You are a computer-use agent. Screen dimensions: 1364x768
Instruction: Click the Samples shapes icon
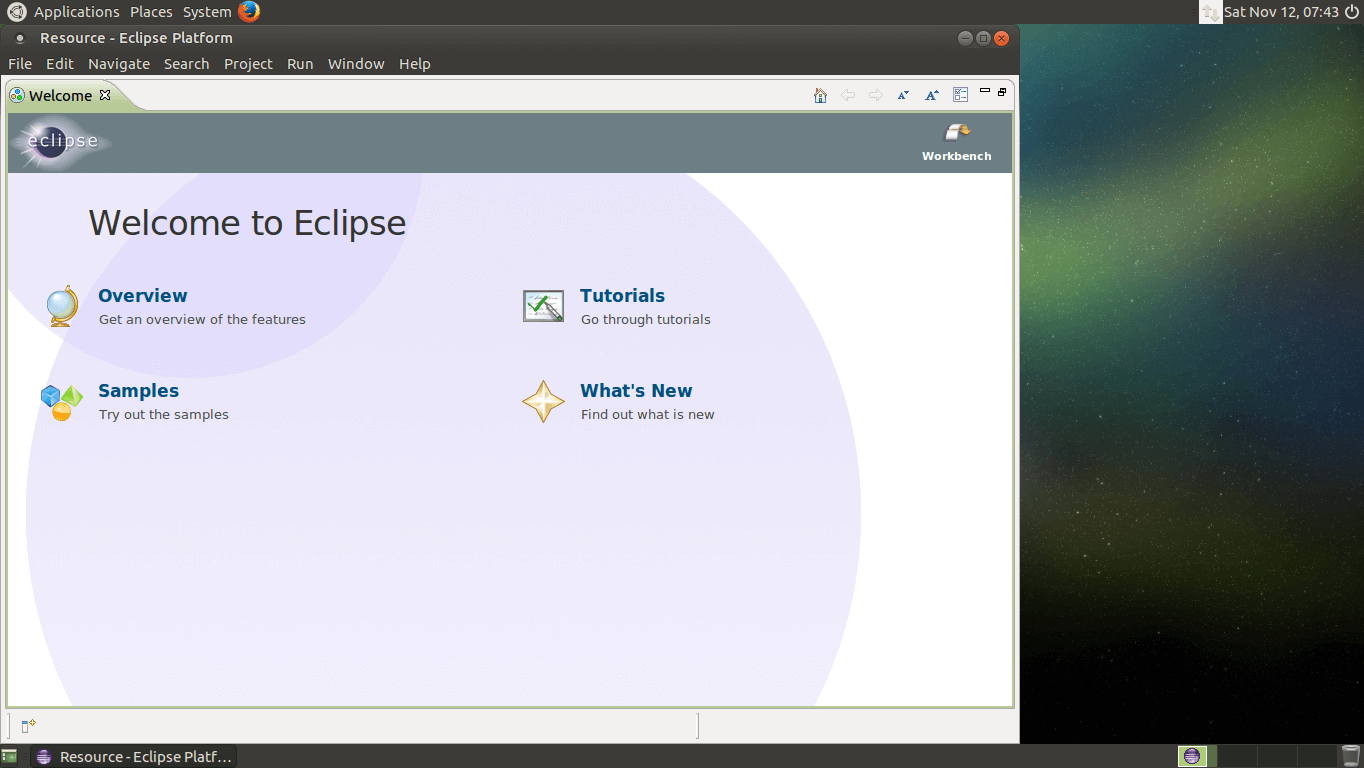click(x=62, y=402)
